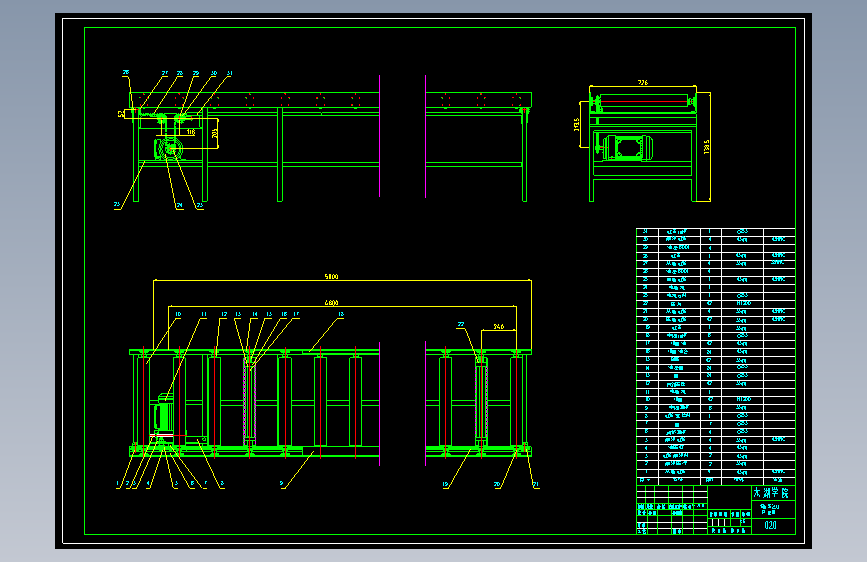
Task: Select callout number 19 below the plan view
Action: click(x=445, y=485)
